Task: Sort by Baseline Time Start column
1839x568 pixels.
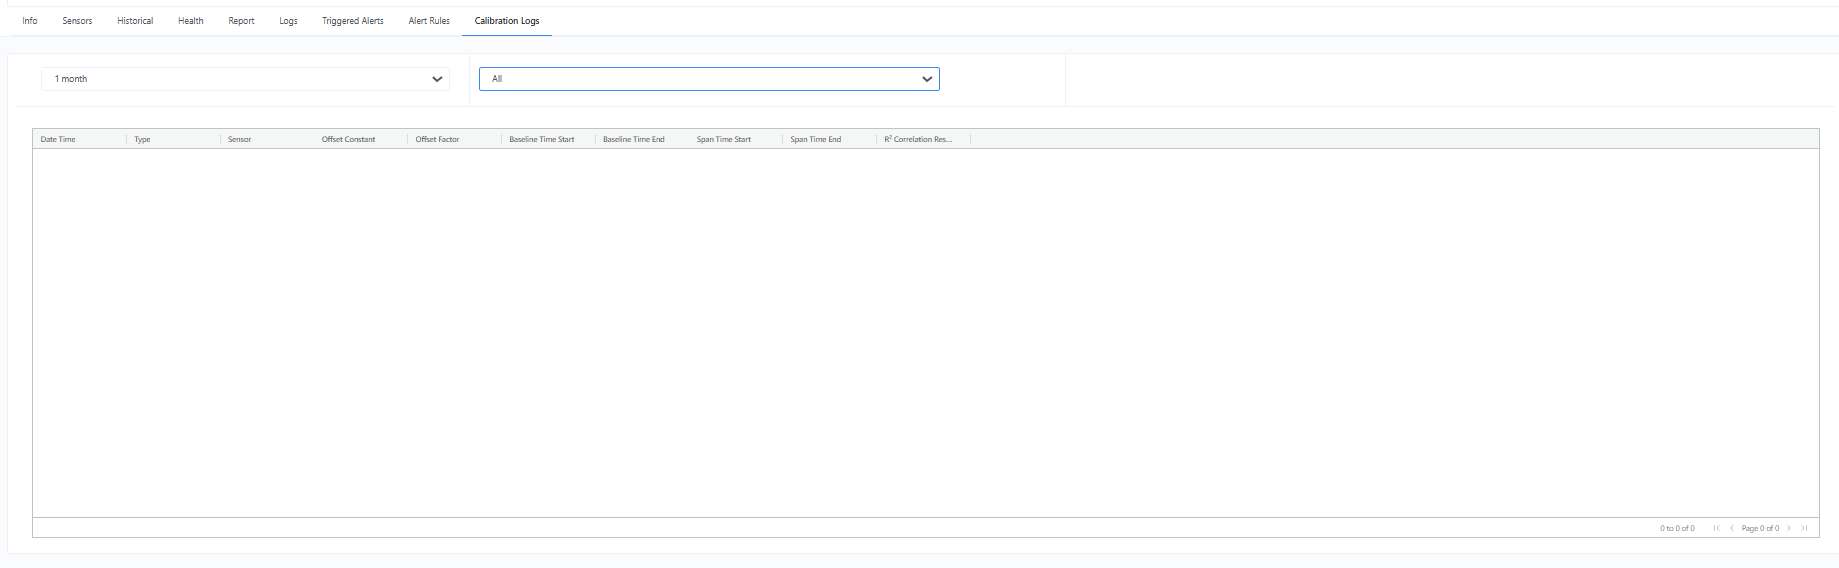Action: 542,139
